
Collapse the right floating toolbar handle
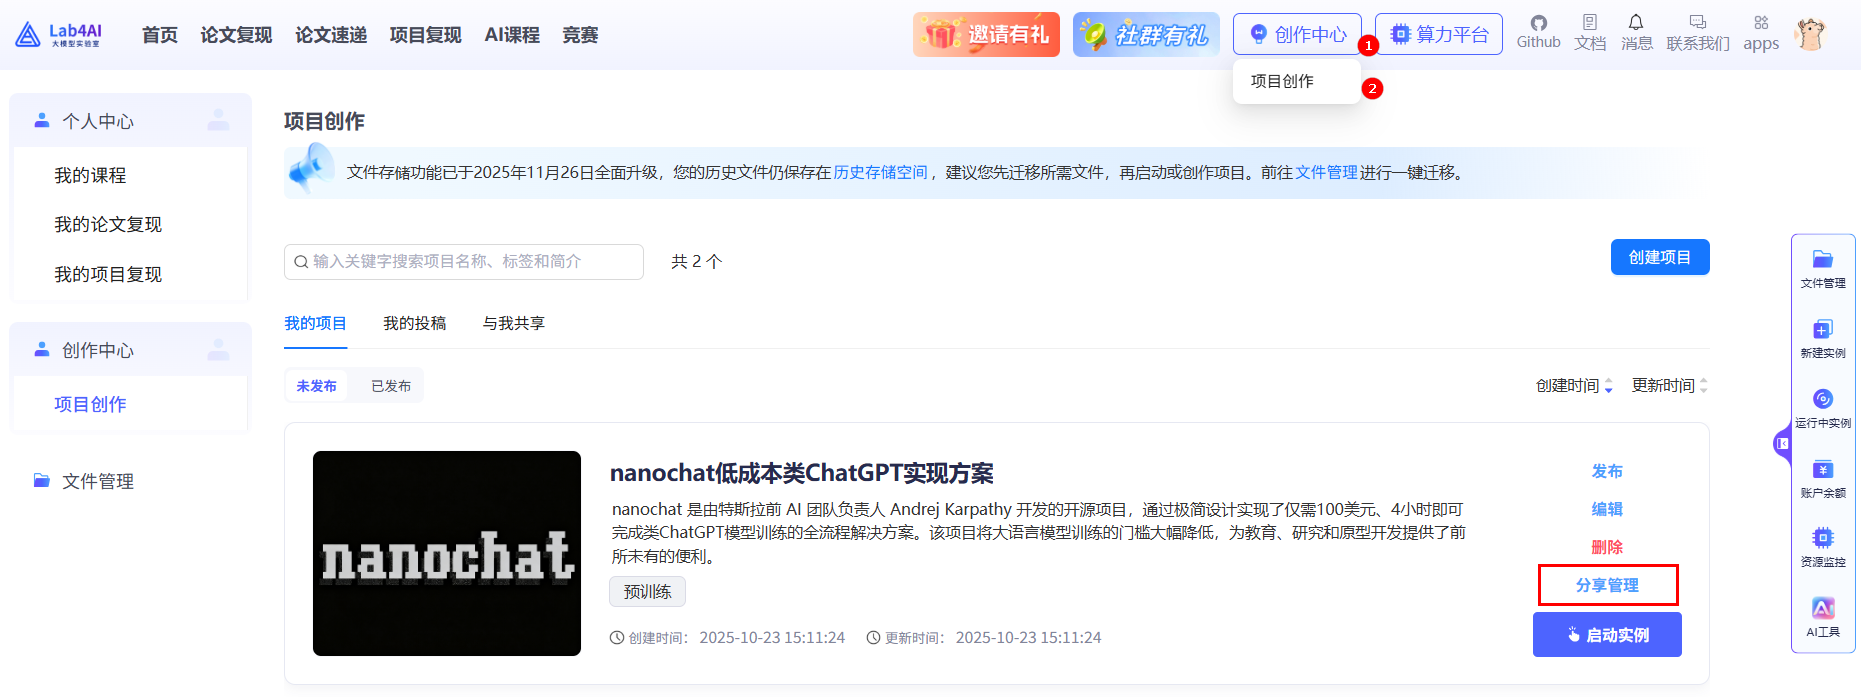click(x=1782, y=443)
